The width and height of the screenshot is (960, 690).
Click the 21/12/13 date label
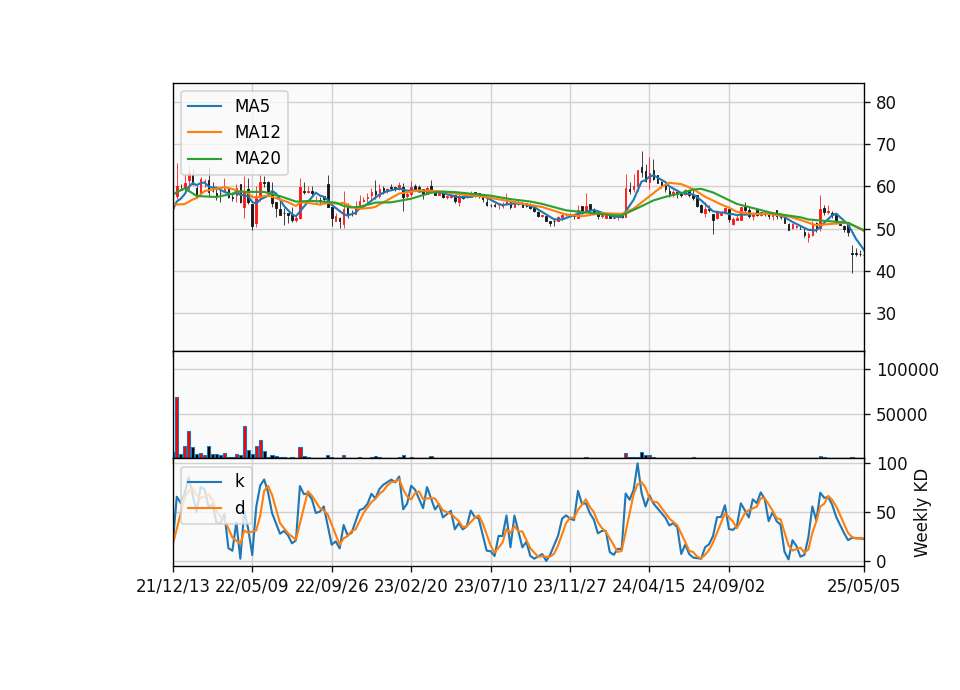pos(173,586)
